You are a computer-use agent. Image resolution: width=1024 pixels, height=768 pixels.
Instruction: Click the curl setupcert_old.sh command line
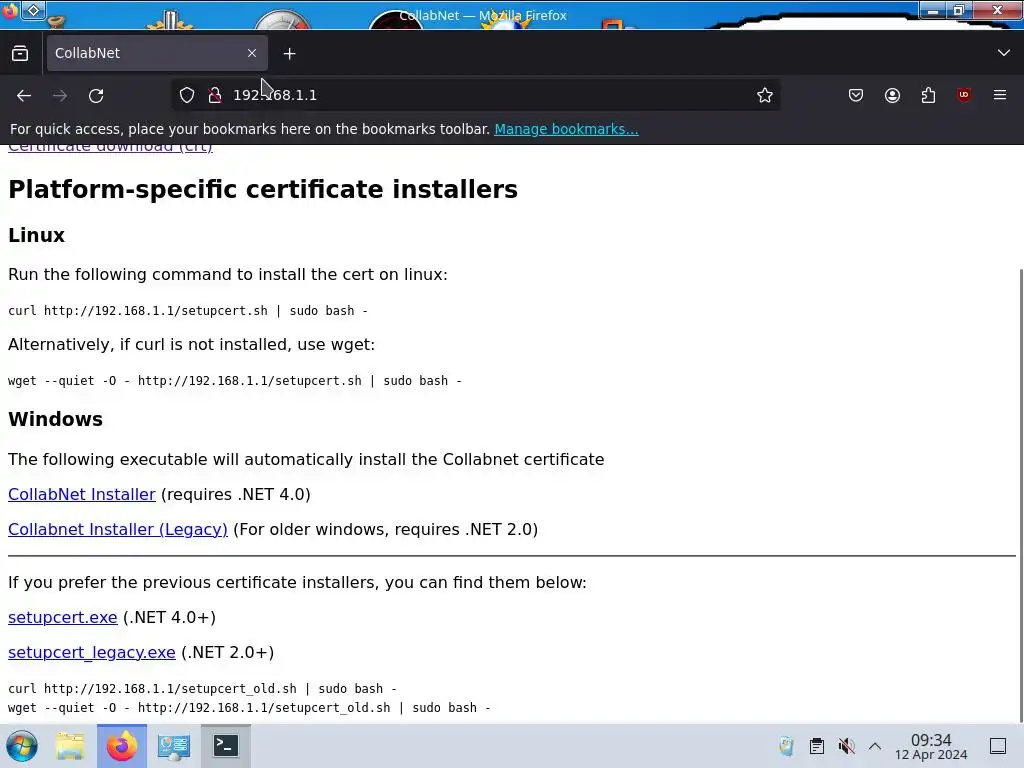point(202,689)
